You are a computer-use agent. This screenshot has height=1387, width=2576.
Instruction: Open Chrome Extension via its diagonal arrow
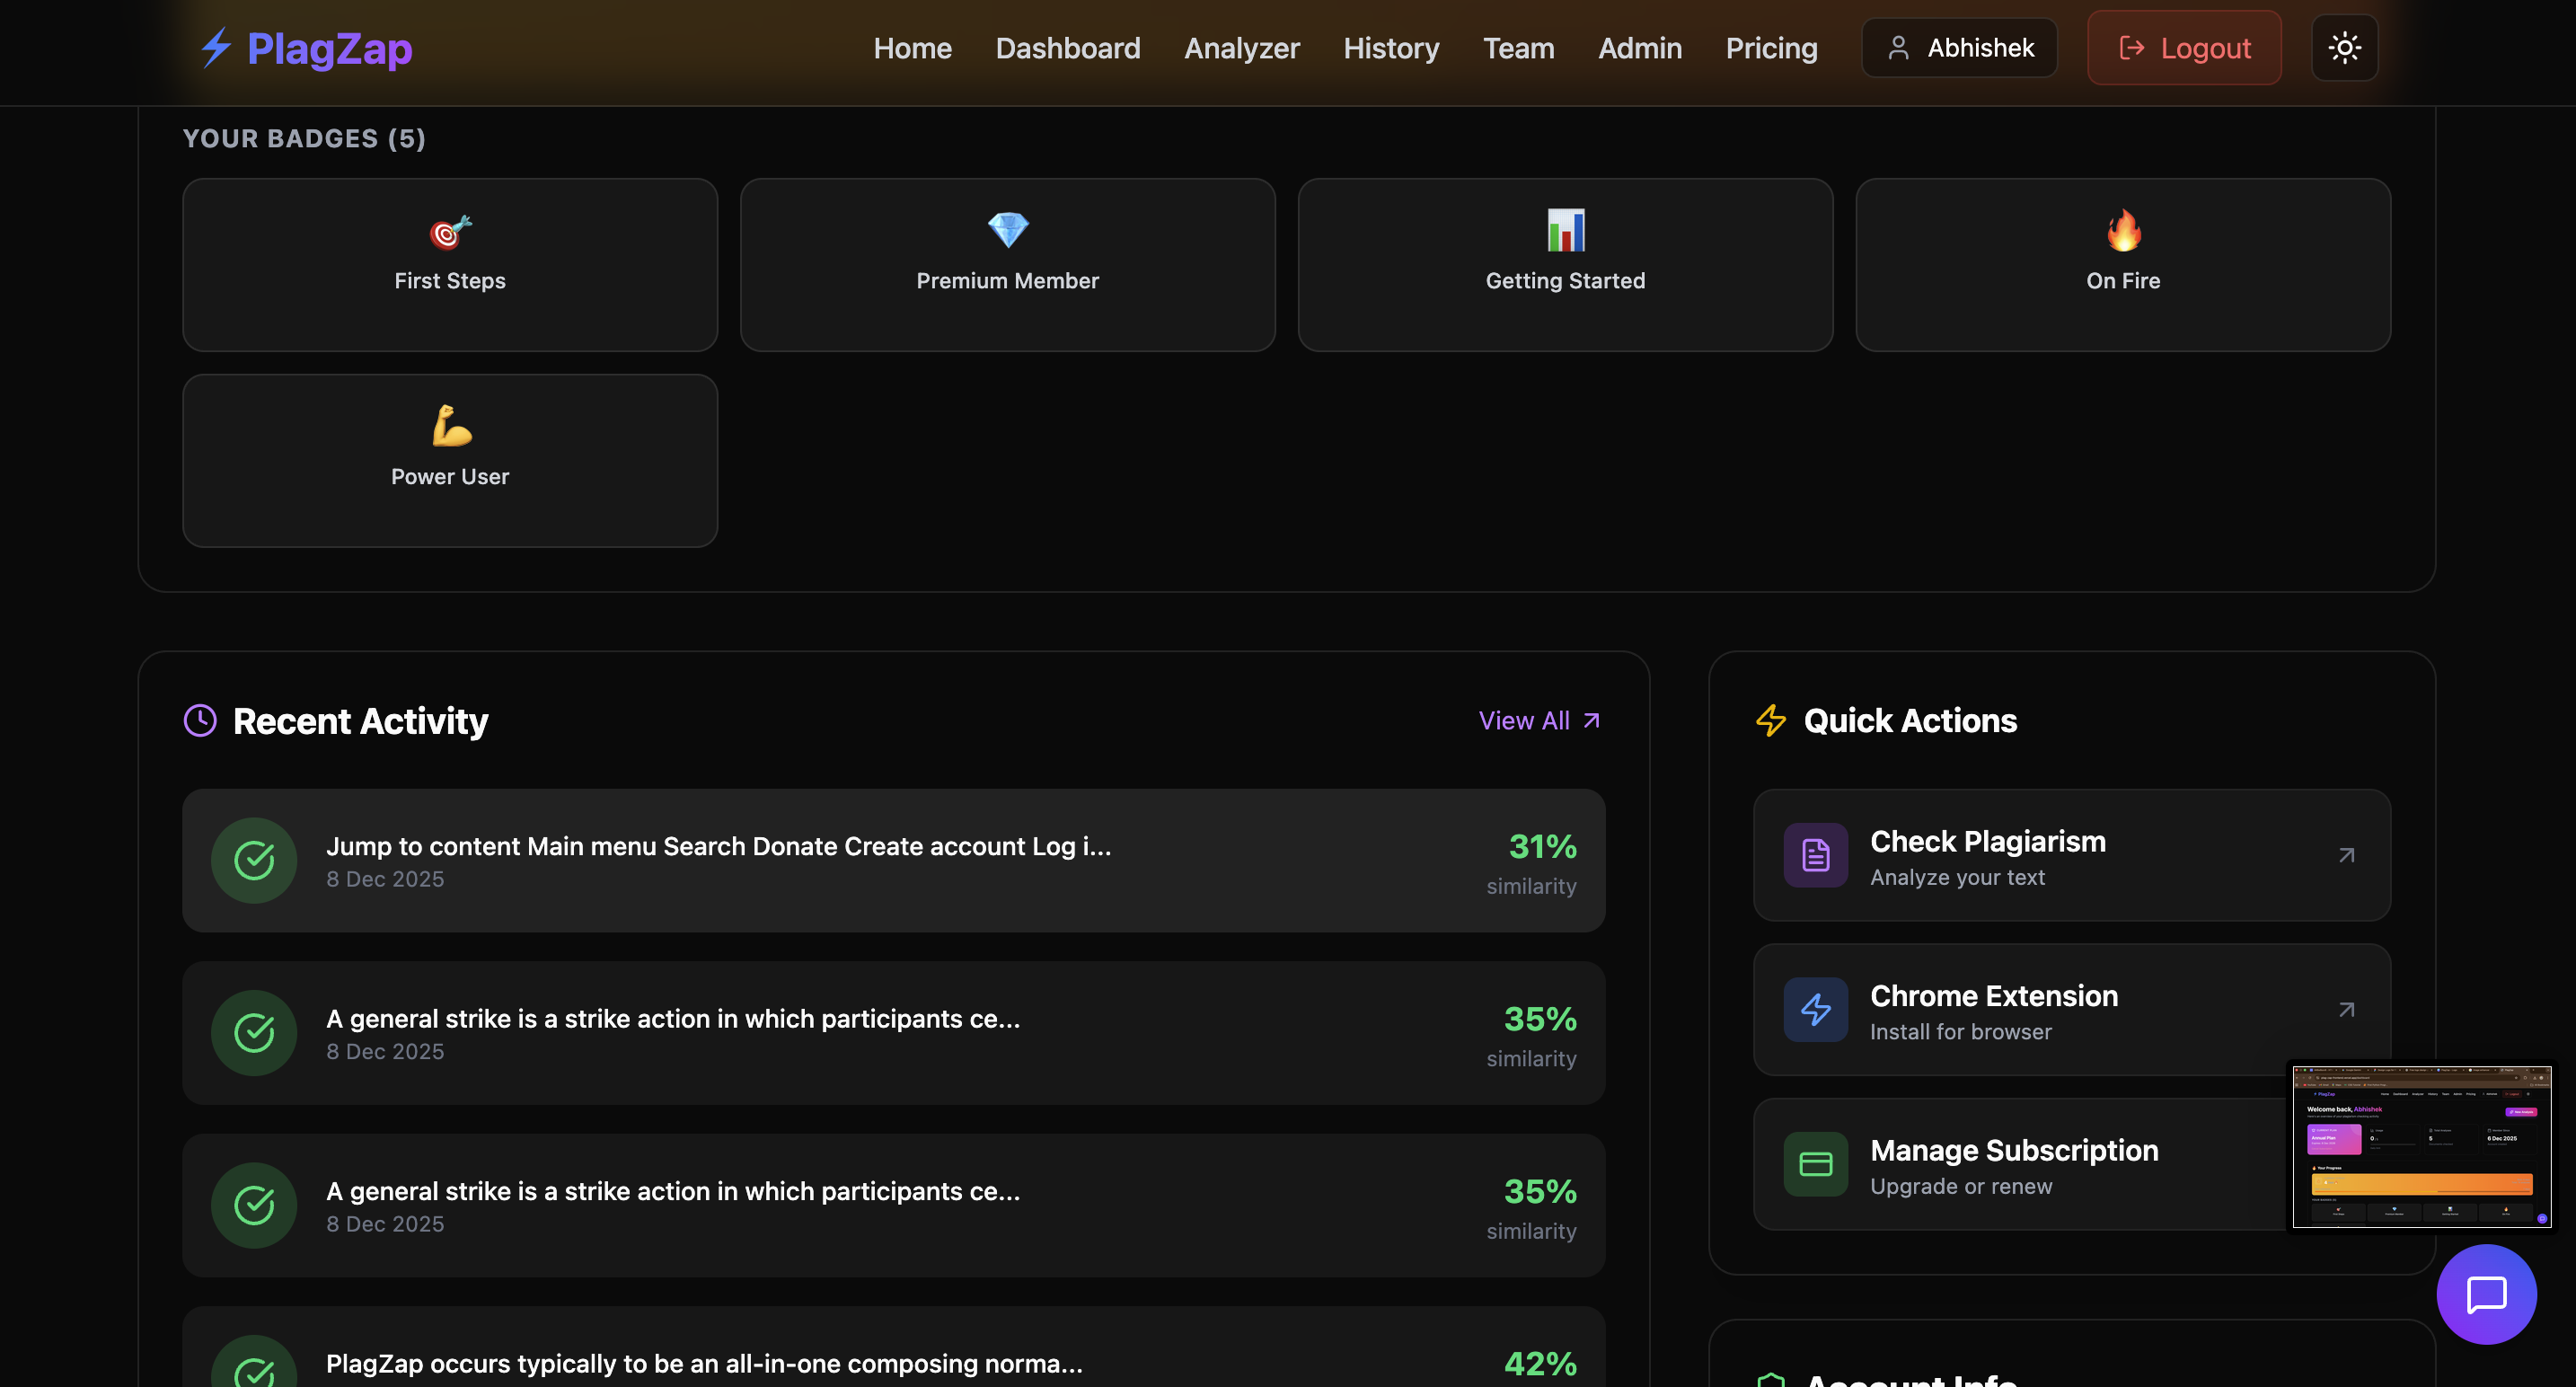[2346, 1009]
